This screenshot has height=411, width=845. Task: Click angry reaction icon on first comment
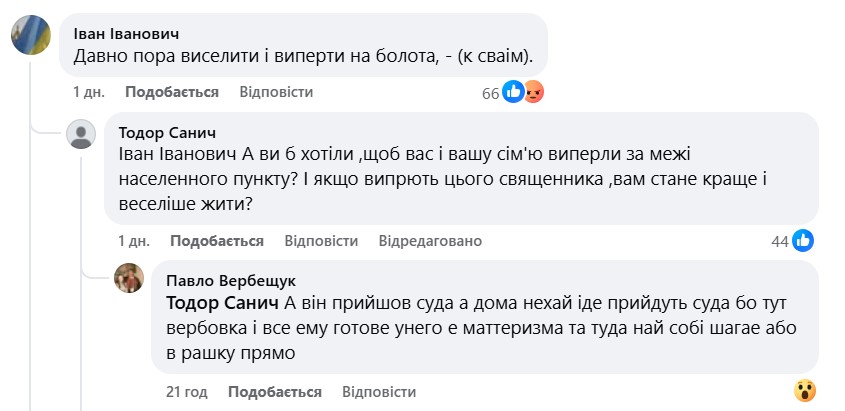pos(533,93)
